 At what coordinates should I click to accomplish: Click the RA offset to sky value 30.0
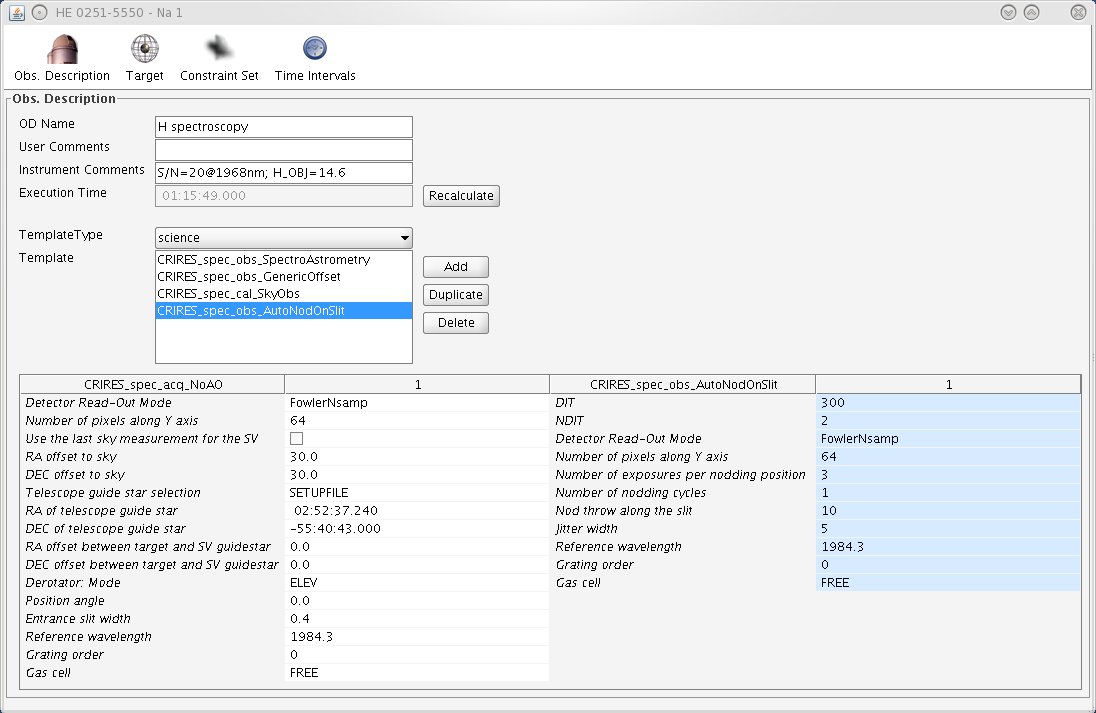click(x=417, y=456)
